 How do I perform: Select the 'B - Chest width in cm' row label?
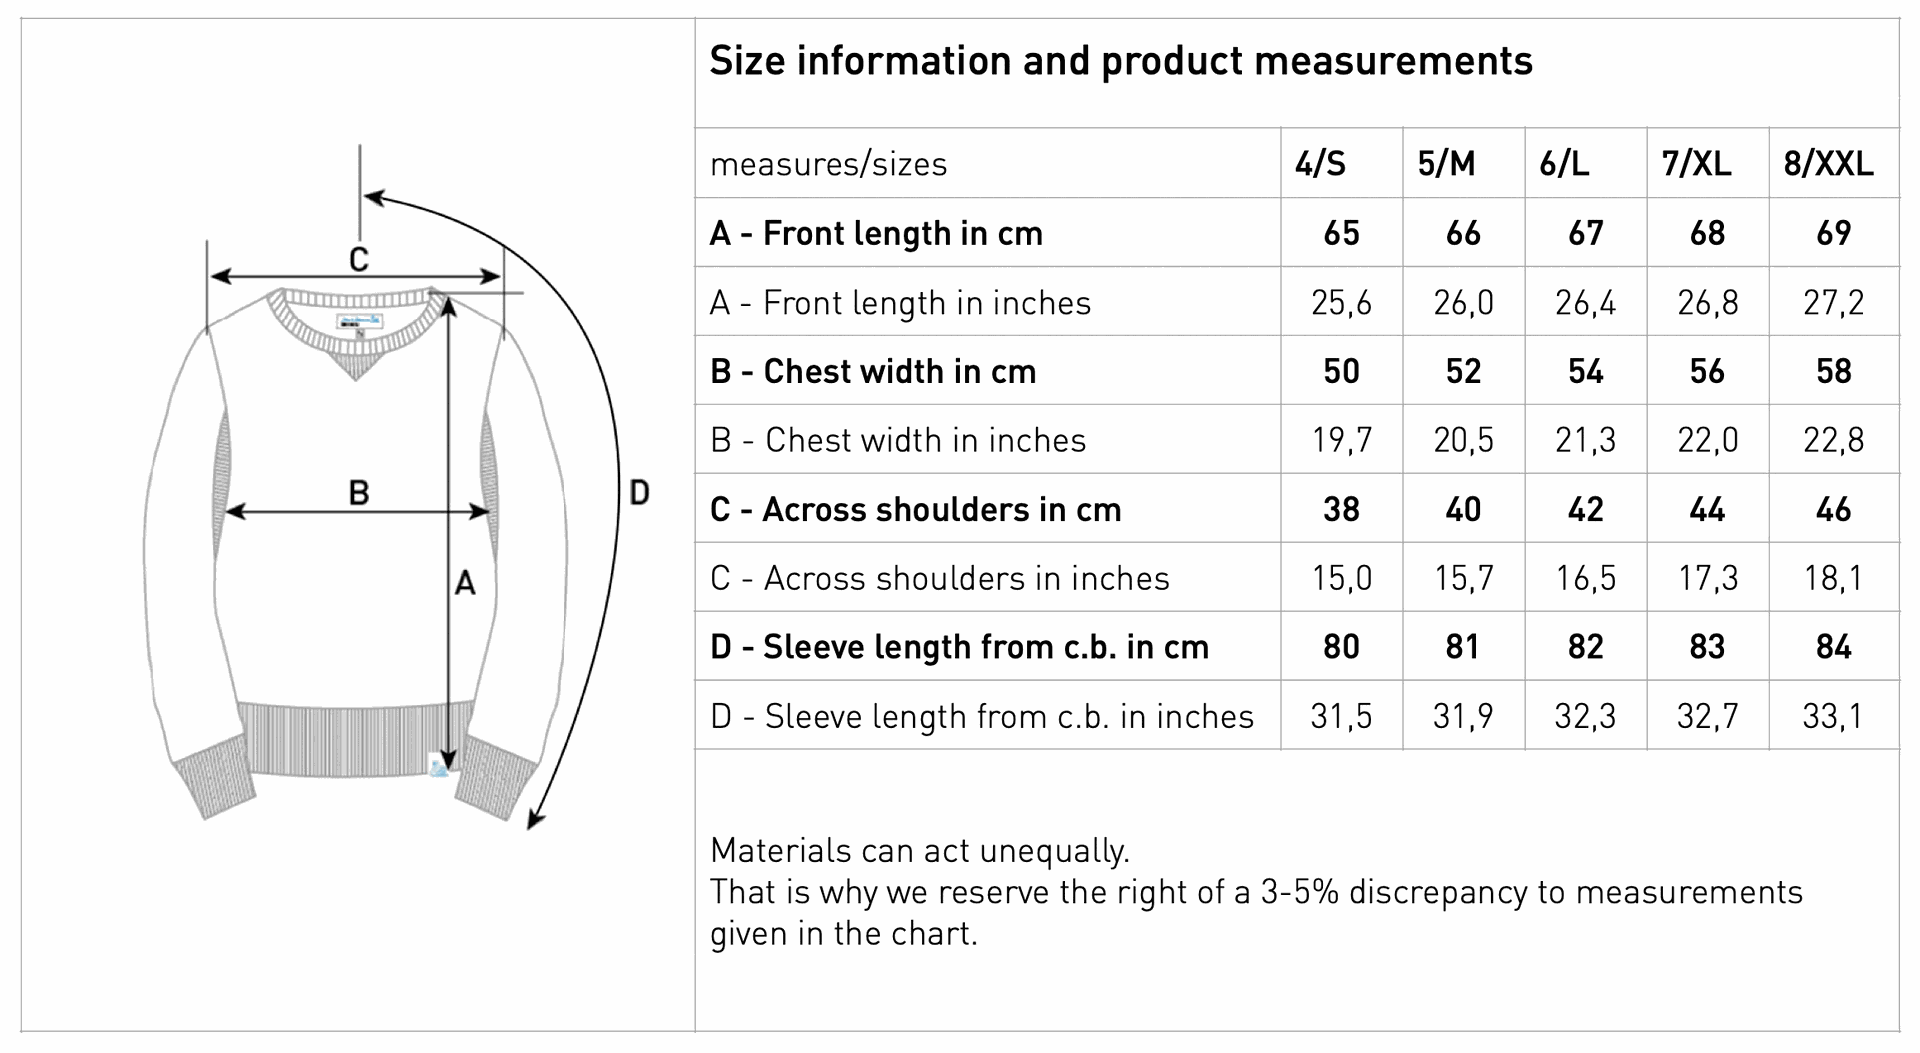pyautogui.click(x=873, y=372)
